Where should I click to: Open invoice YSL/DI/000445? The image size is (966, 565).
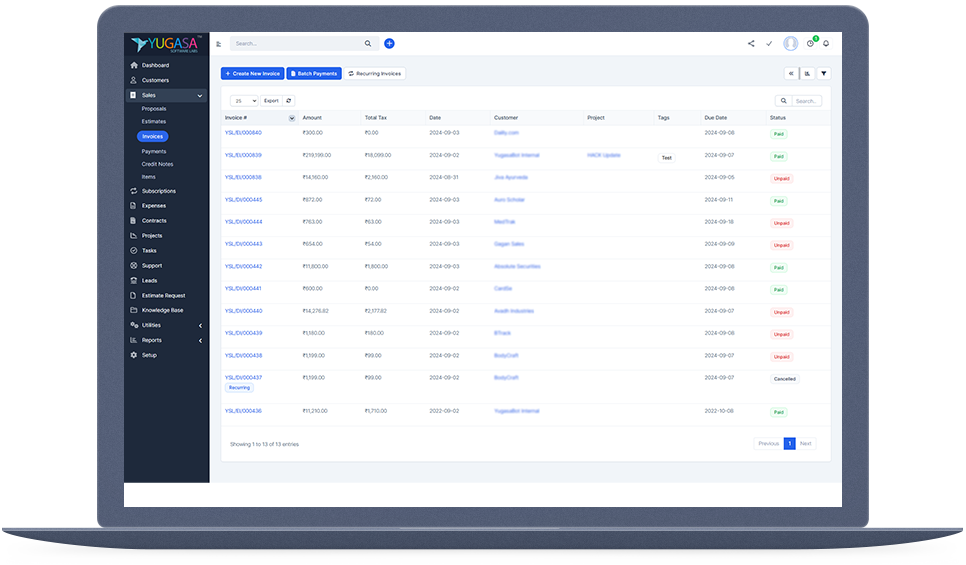pos(243,200)
